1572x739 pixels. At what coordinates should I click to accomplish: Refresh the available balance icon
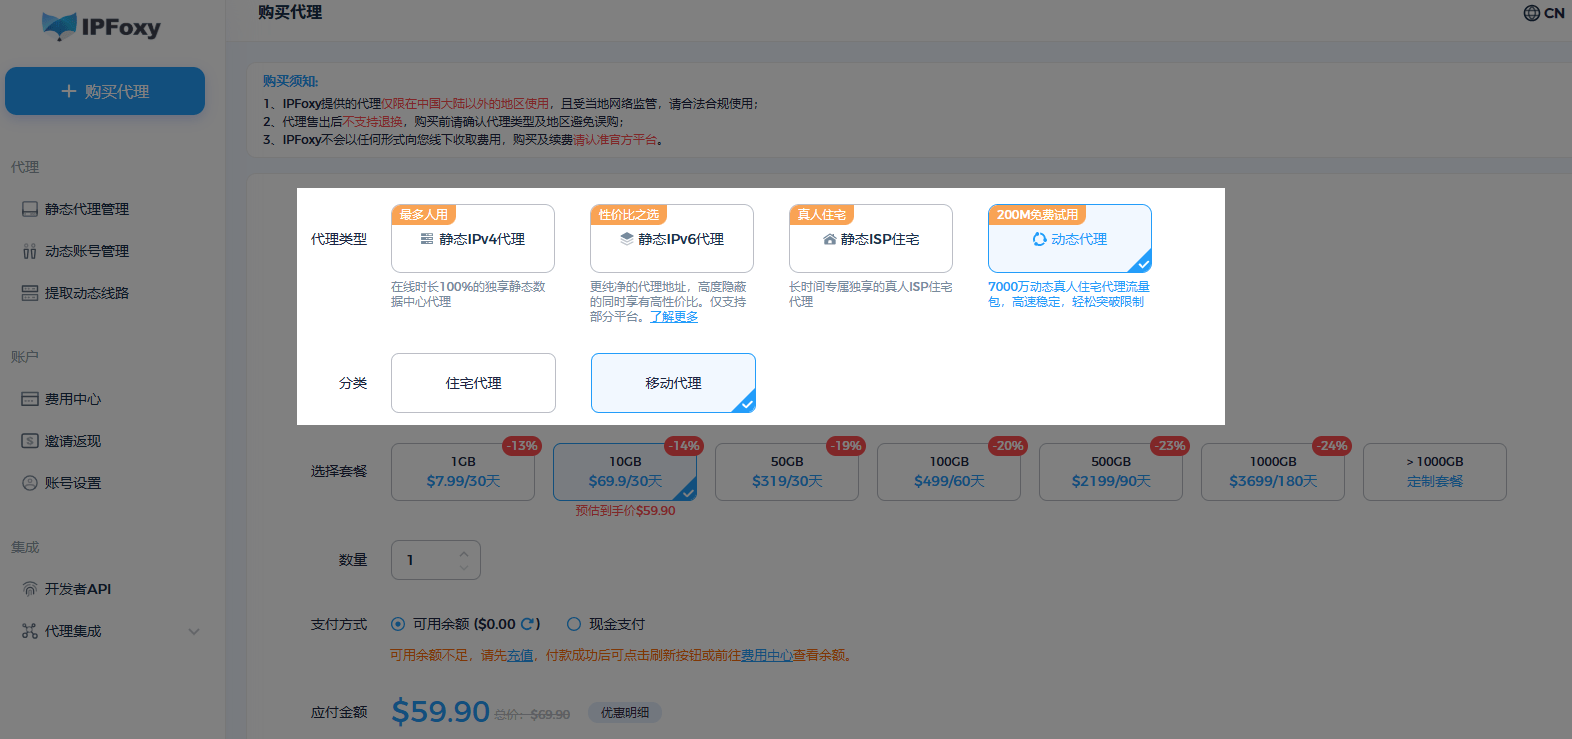(527, 624)
